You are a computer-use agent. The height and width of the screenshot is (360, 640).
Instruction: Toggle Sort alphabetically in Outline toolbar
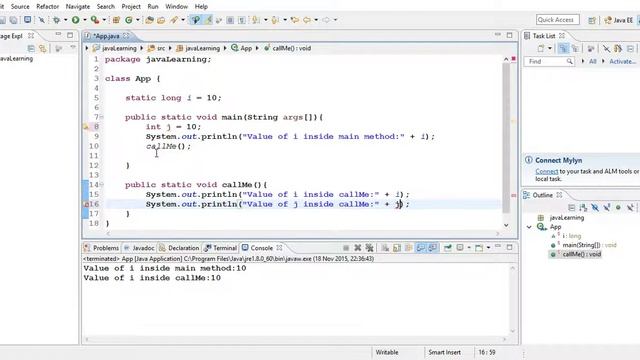click(x=583, y=208)
